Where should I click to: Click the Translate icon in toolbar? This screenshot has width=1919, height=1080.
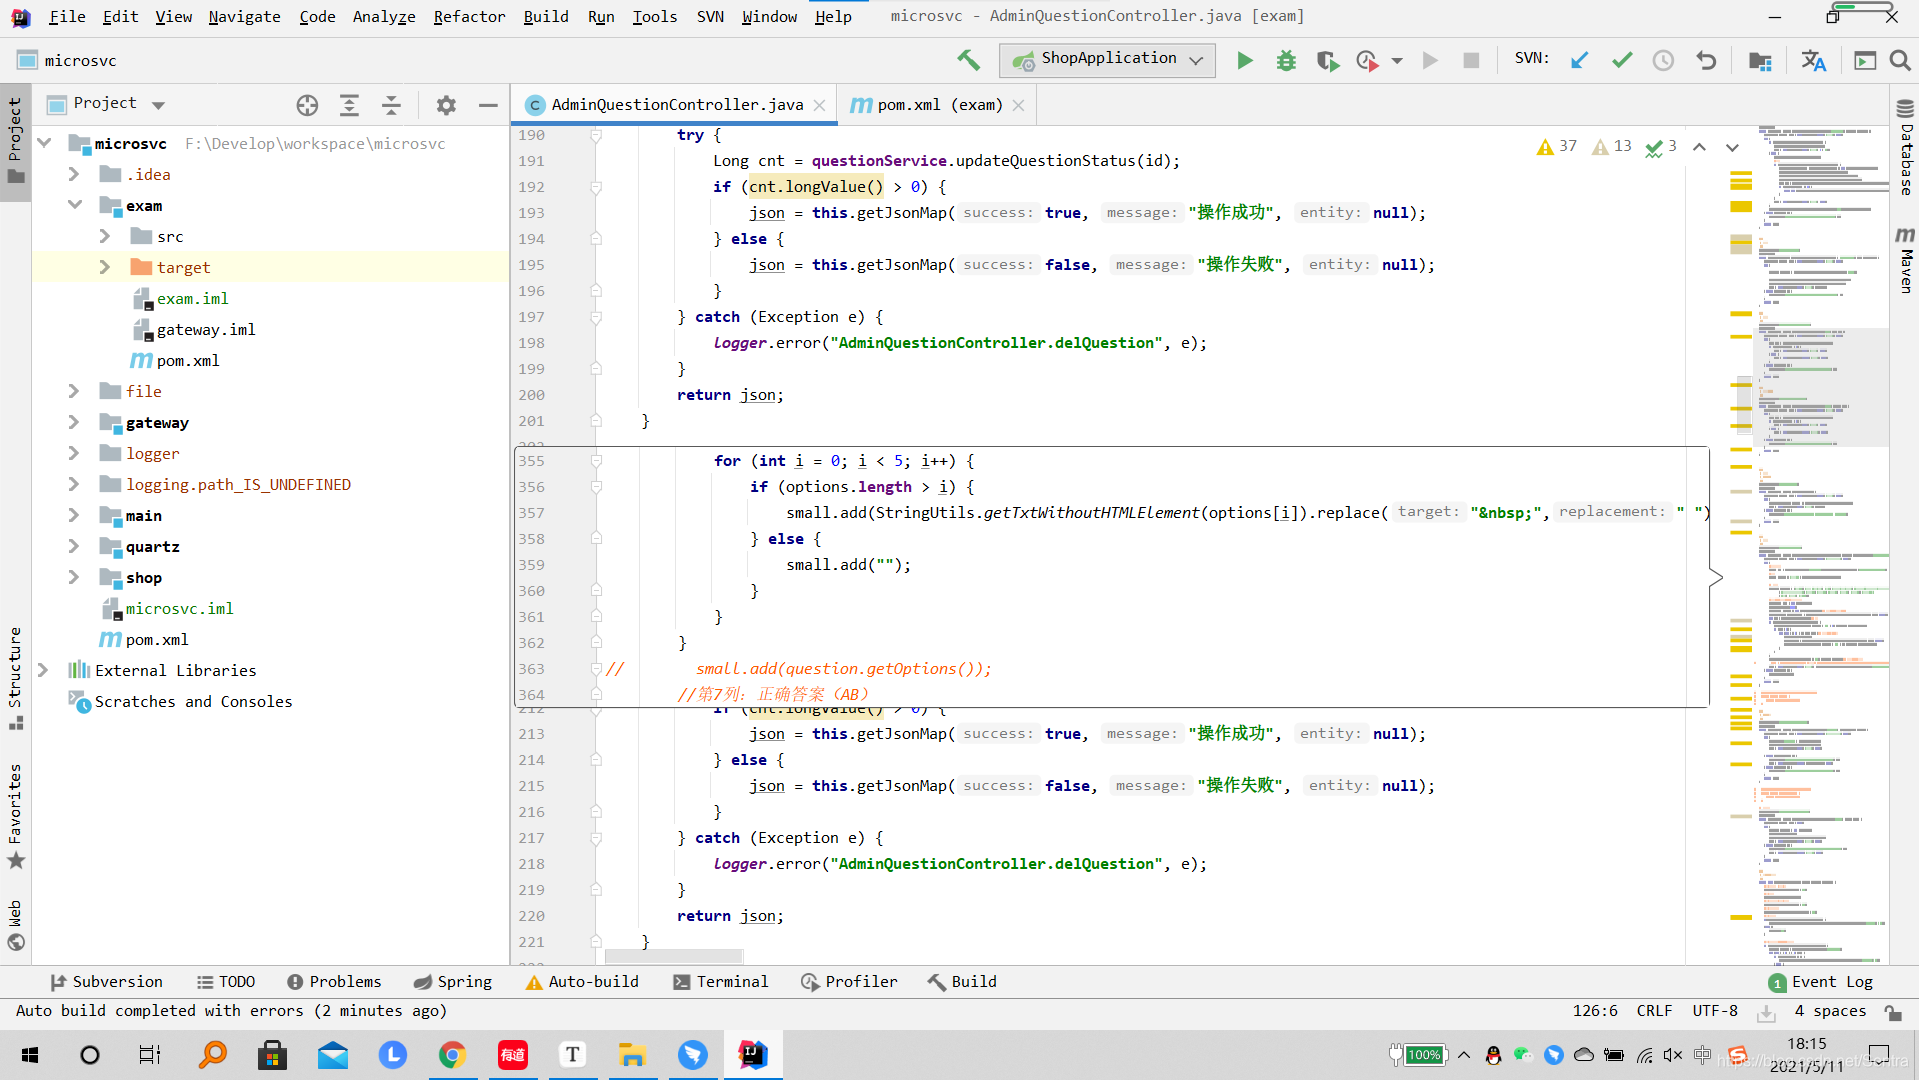1813,61
